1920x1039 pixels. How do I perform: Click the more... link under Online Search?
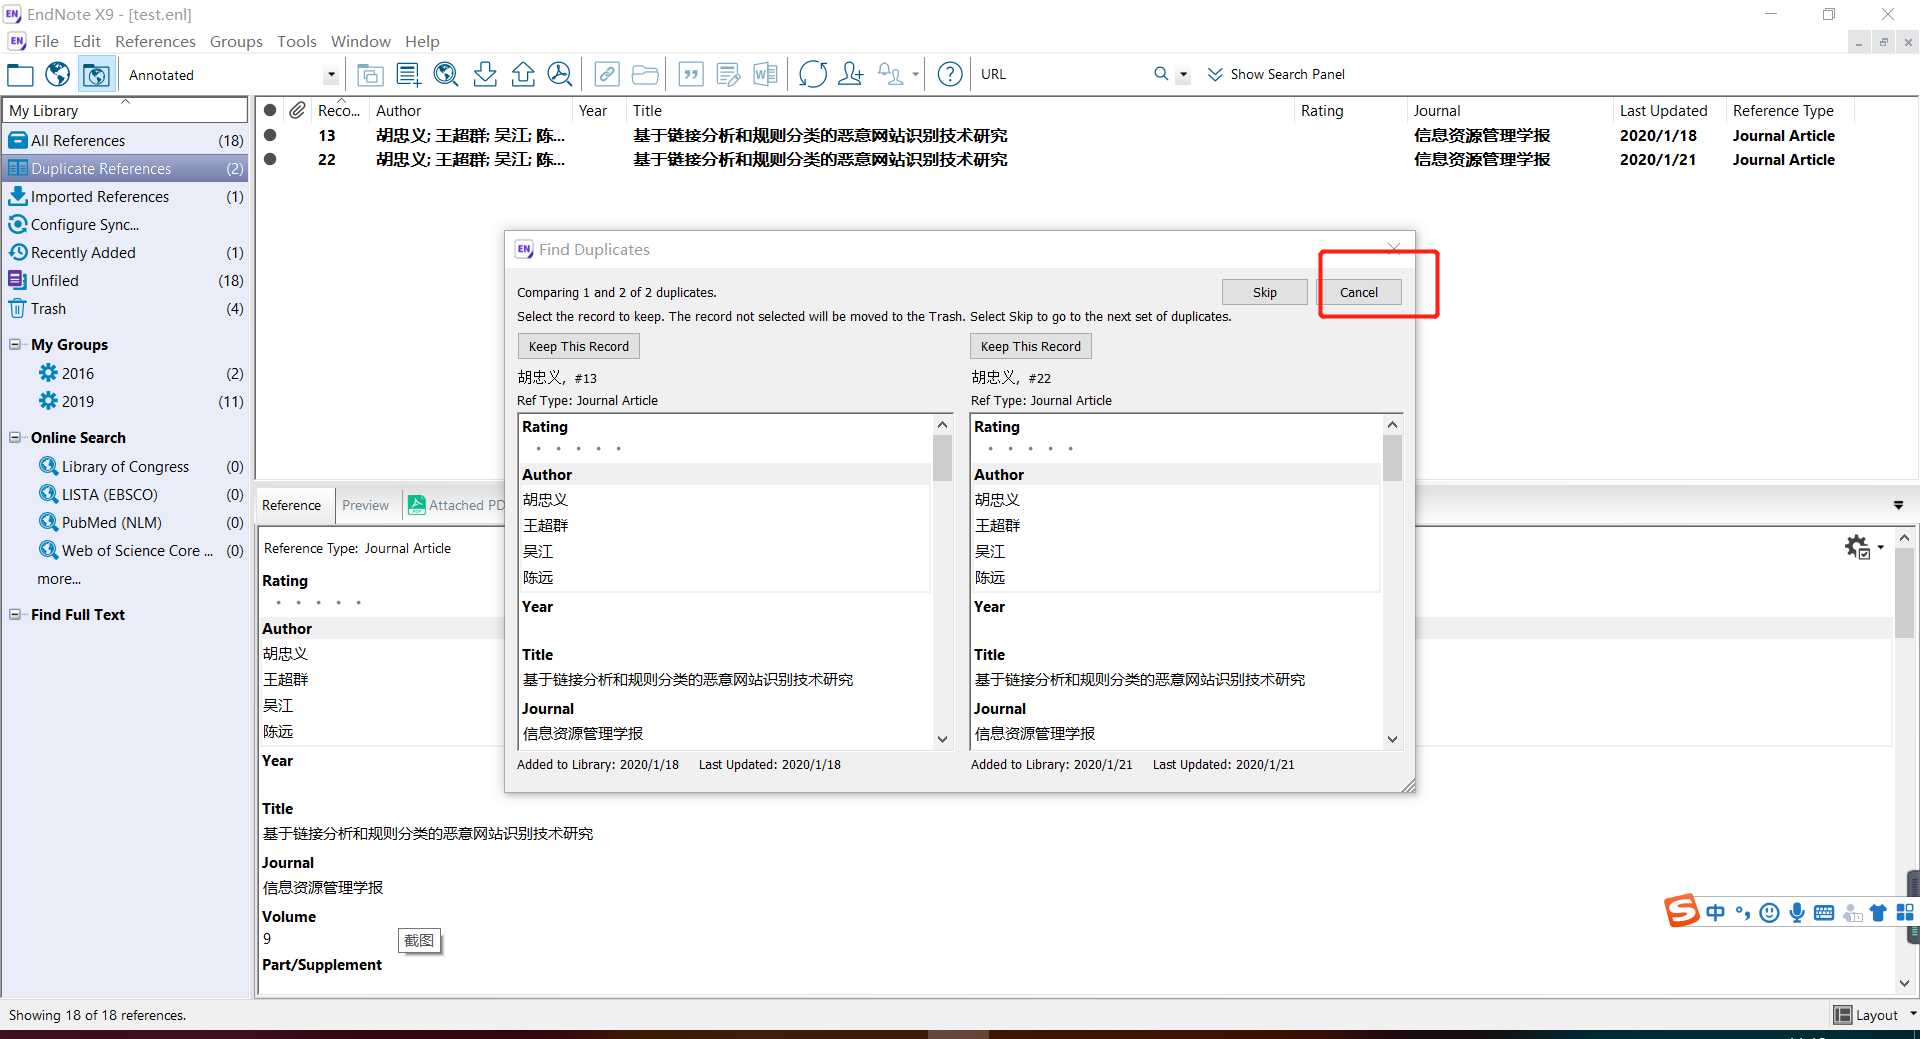(59, 578)
